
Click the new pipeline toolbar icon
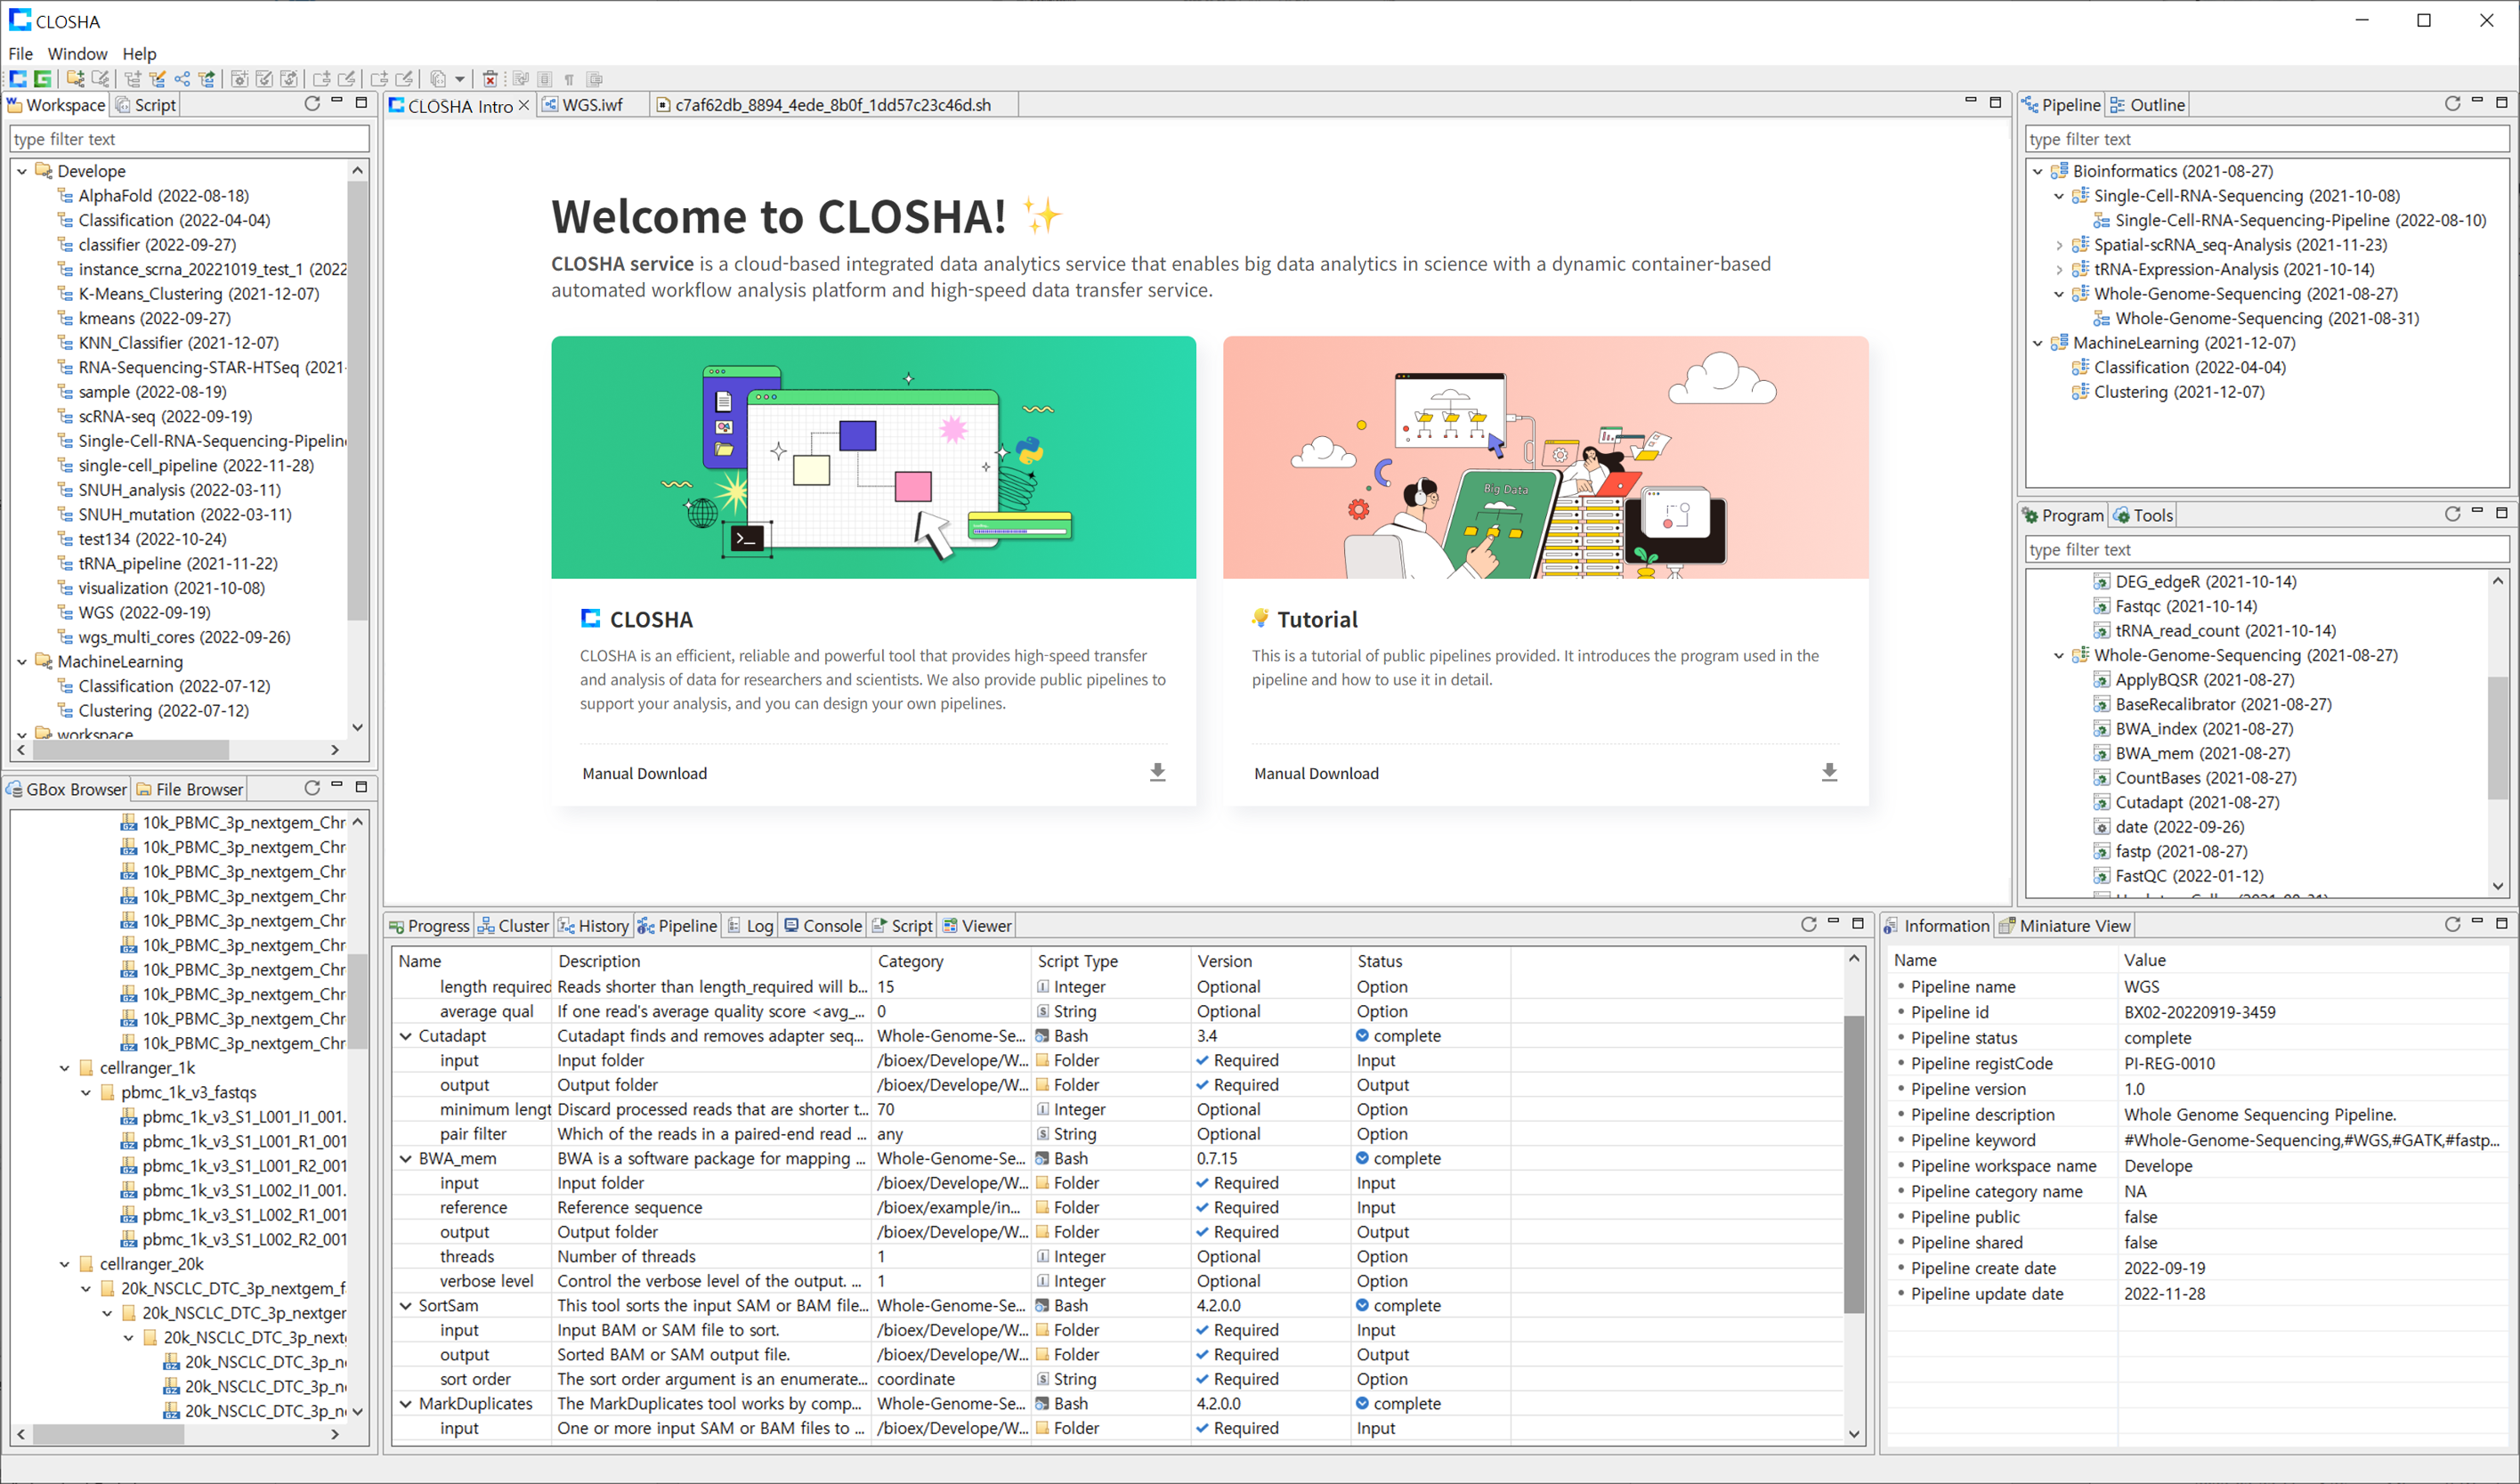pyautogui.click(x=133, y=79)
